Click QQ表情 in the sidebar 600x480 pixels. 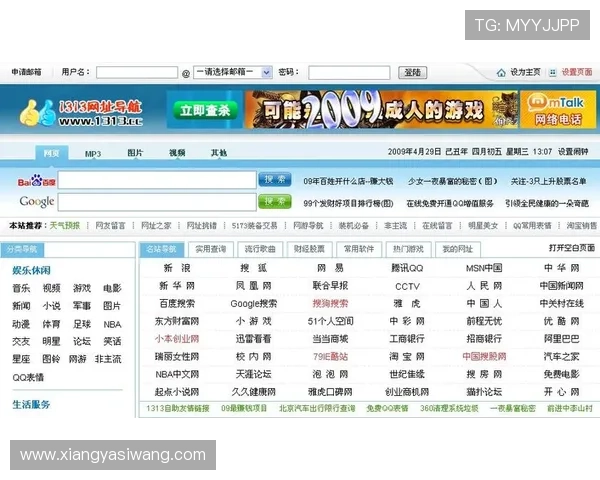click(x=28, y=377)
